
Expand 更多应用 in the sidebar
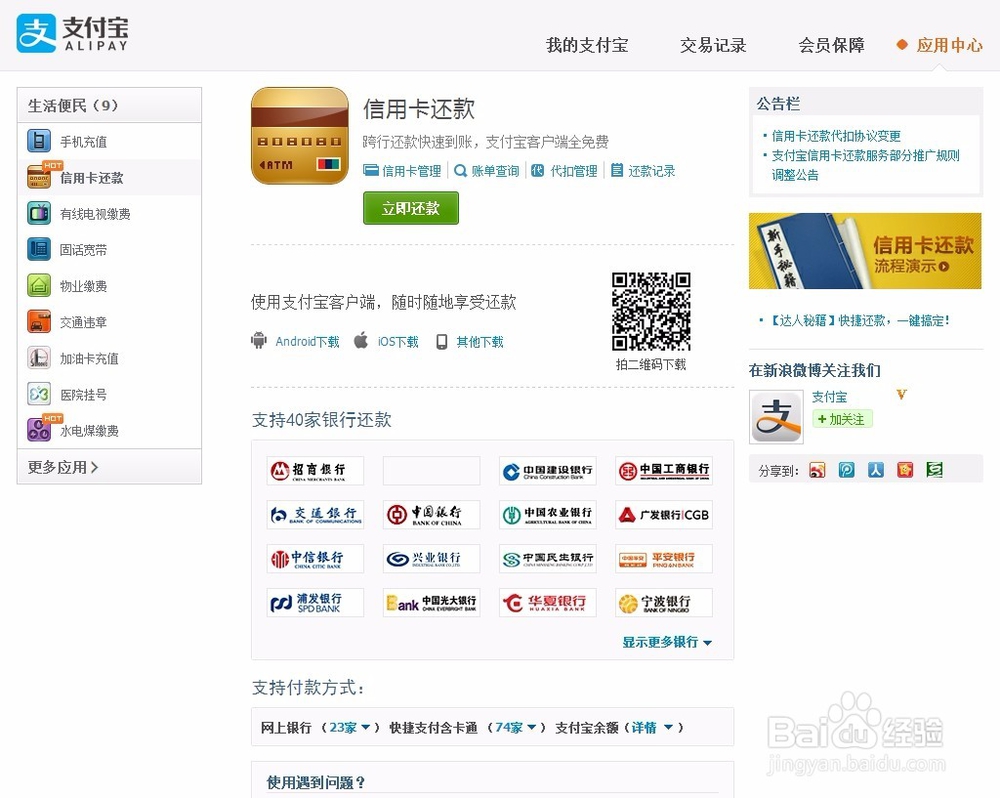tap(63, 467)
